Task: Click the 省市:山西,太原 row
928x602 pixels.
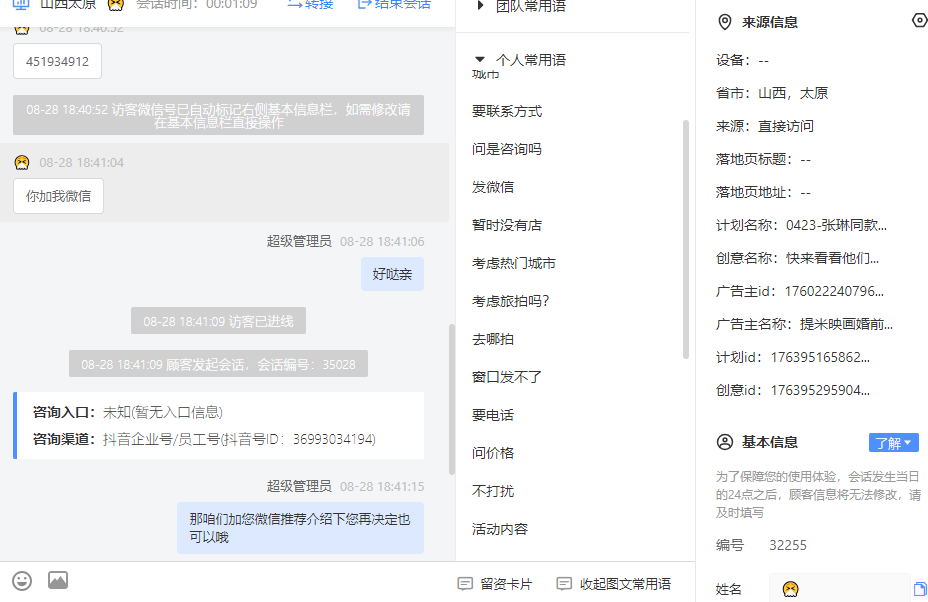Action: tap(772, 93)
